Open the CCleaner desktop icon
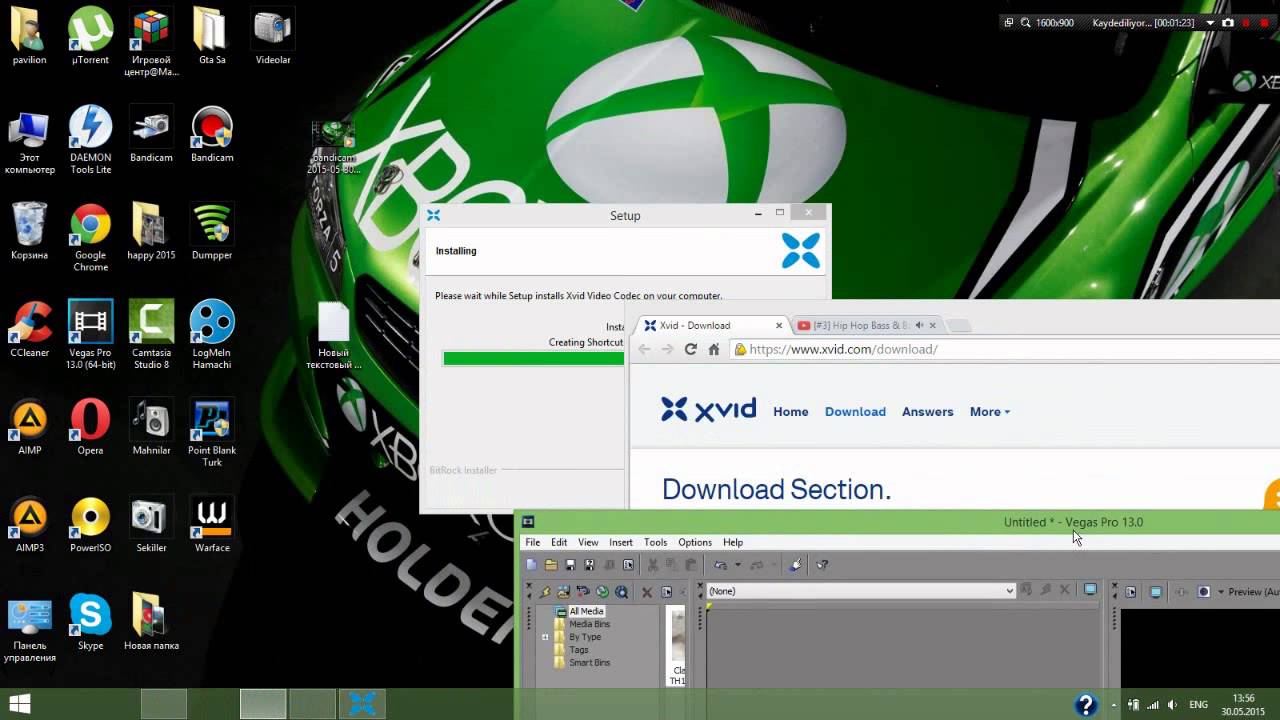This screenshot has height=720, width=1280. (x=30, y=330)
